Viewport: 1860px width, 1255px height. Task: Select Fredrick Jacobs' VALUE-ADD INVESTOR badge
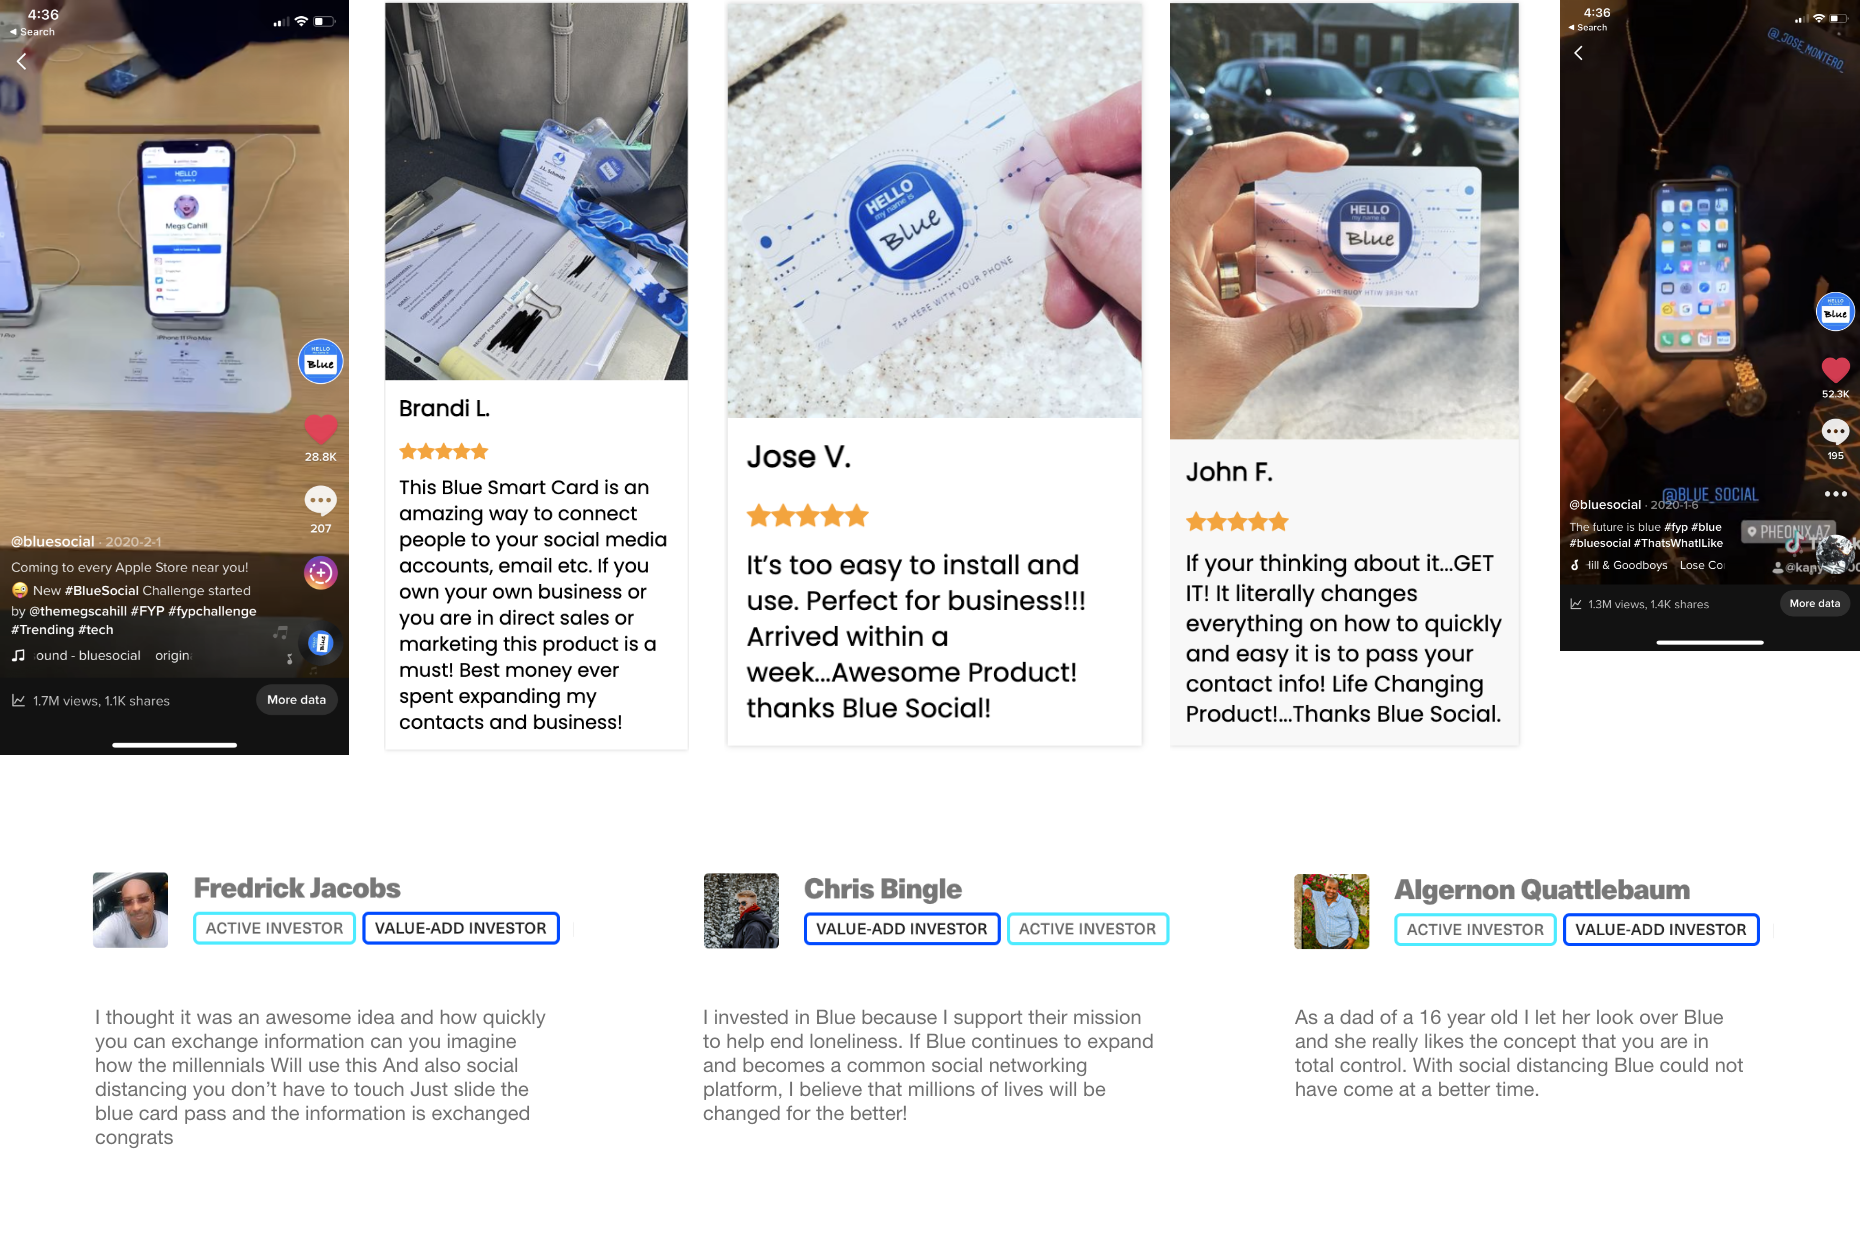pos(460,928)
